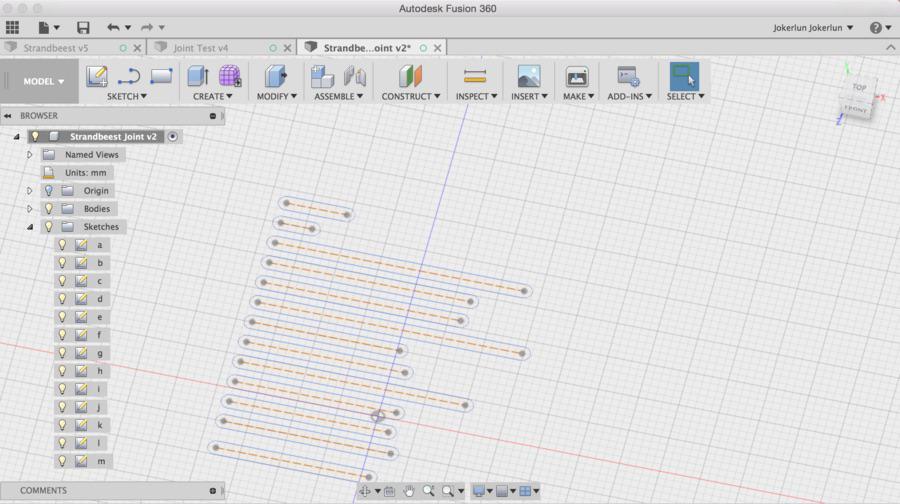900x504 pixels.
Task: Click the Insert image icon
Action: tap(529, 76)
